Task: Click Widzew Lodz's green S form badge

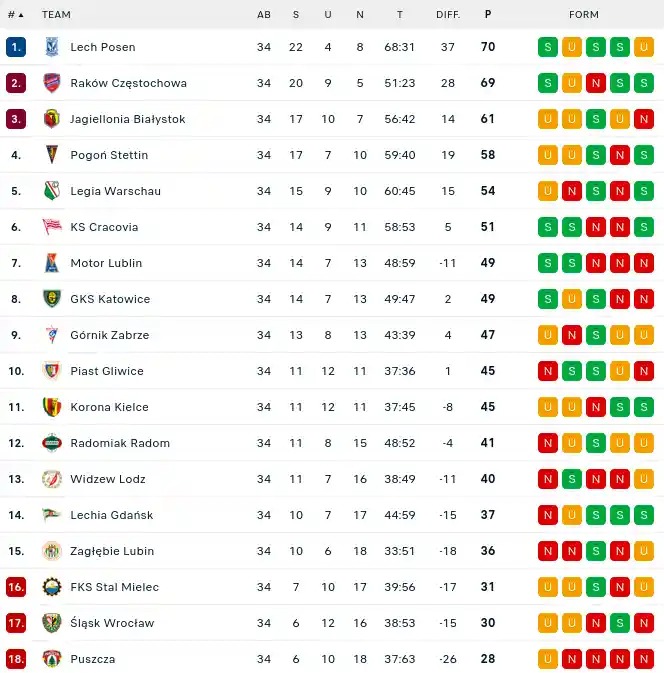Action: tap(572, 479)
